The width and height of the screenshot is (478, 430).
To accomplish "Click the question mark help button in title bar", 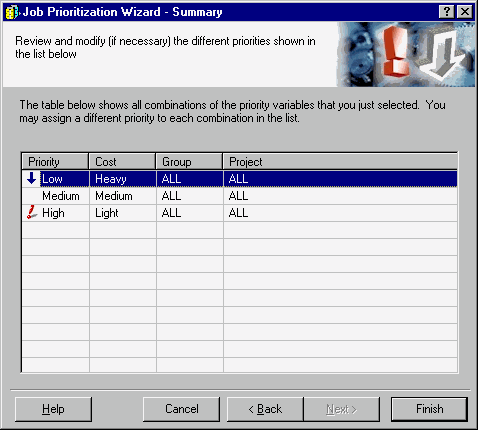I will (x=447, y=12).
